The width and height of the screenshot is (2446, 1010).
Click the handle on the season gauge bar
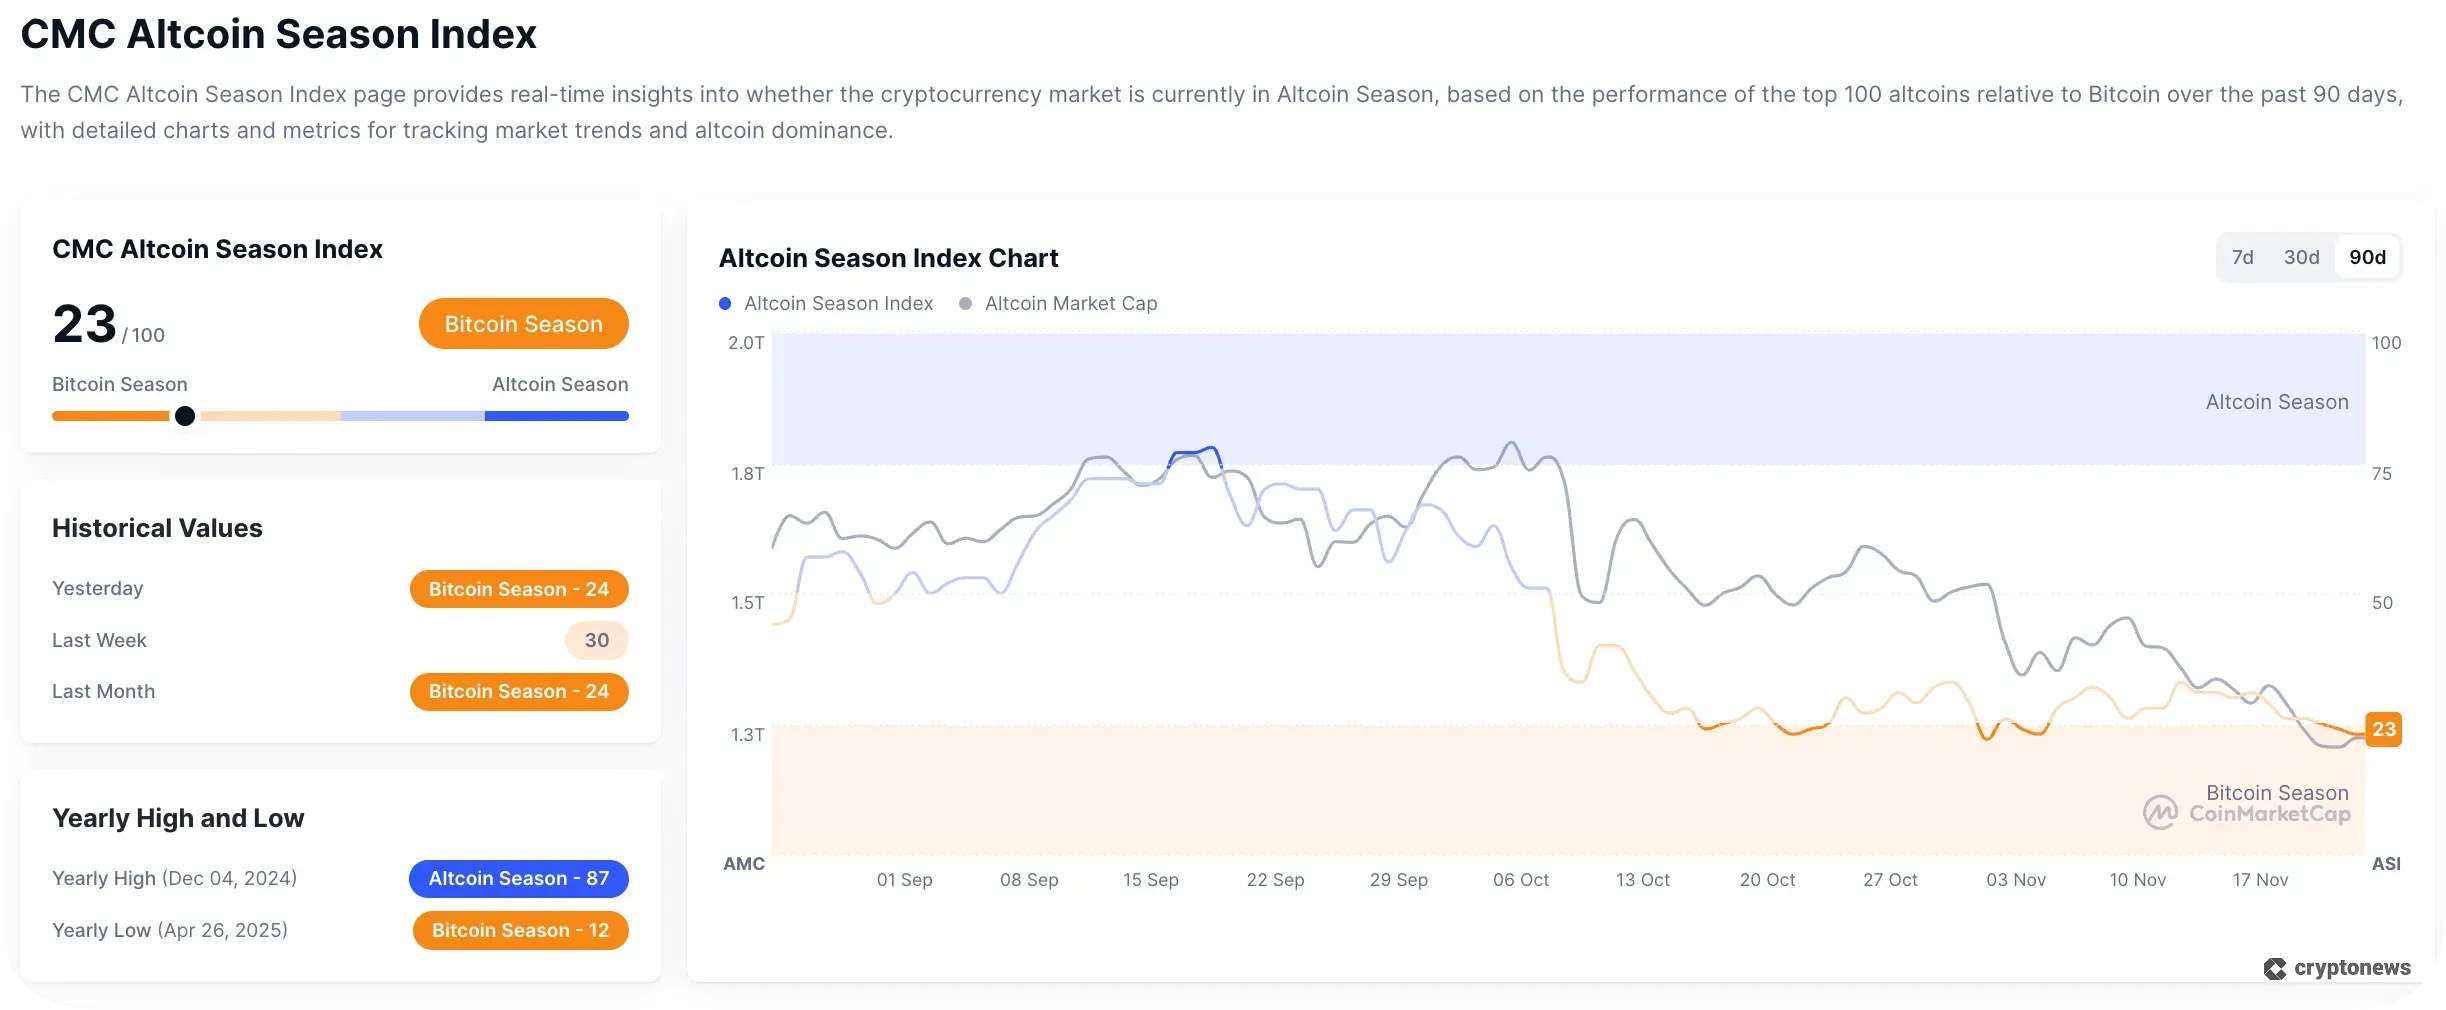click(x=184, y=416)
